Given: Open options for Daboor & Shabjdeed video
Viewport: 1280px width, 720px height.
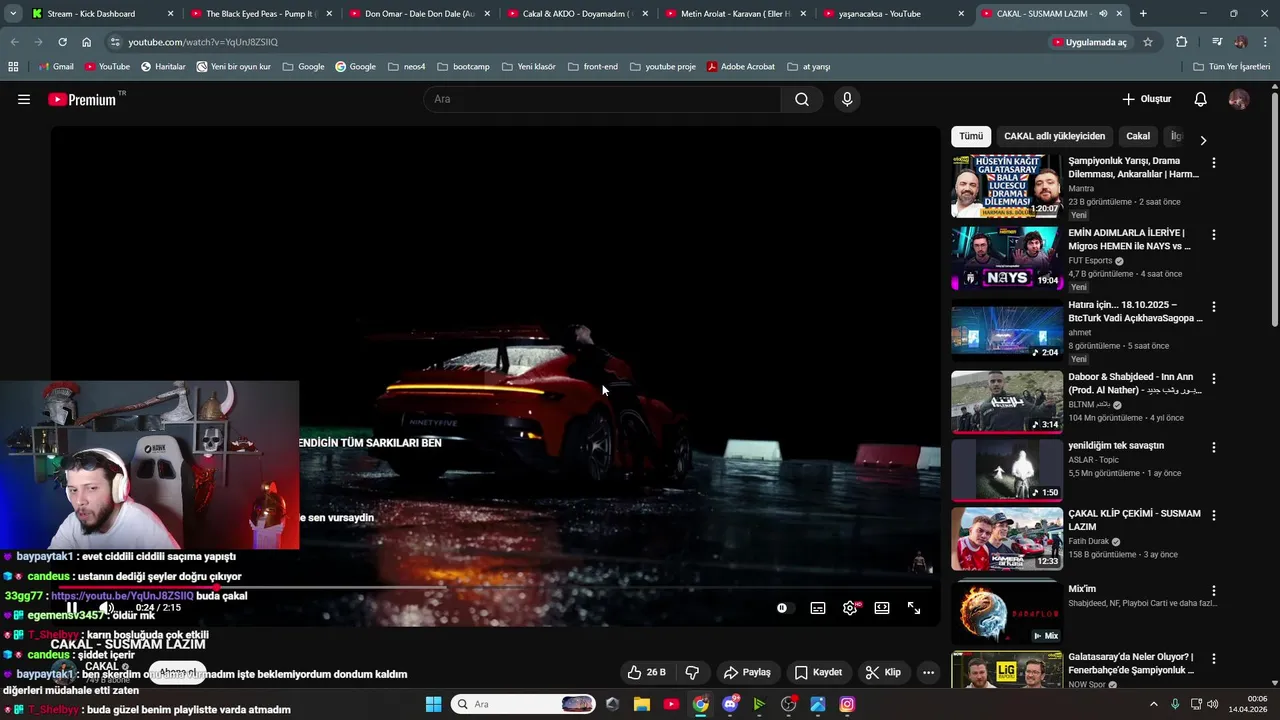Looking at the screenshot, I should 1214,379.
